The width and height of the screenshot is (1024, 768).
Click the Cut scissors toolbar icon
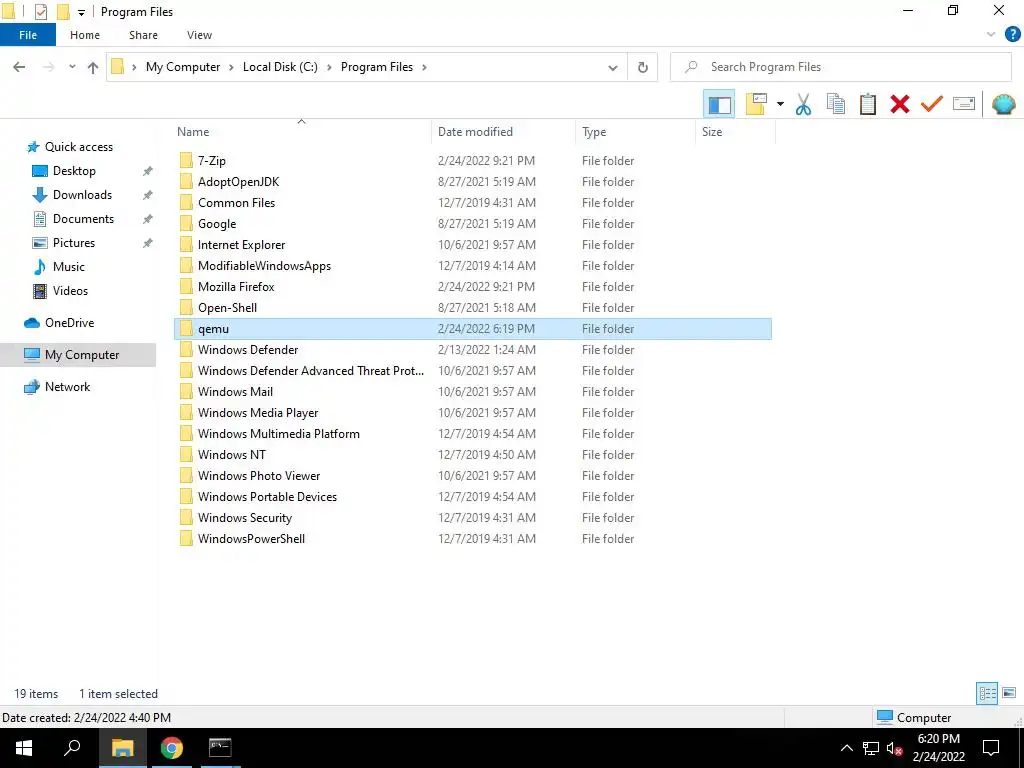[x=803, y=104]
